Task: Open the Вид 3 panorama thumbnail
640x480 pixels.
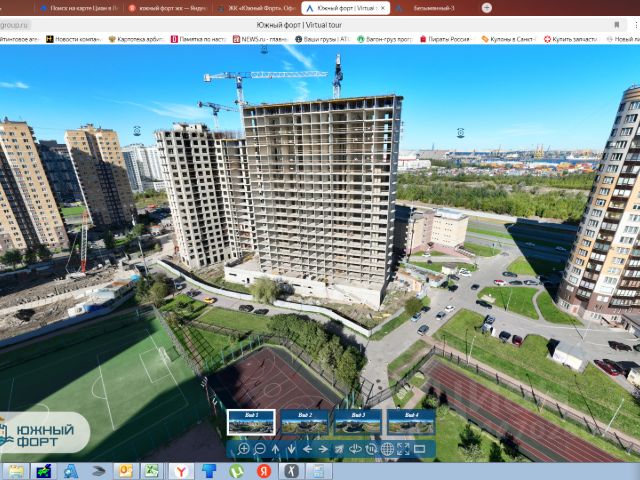Action: (358, 422)
